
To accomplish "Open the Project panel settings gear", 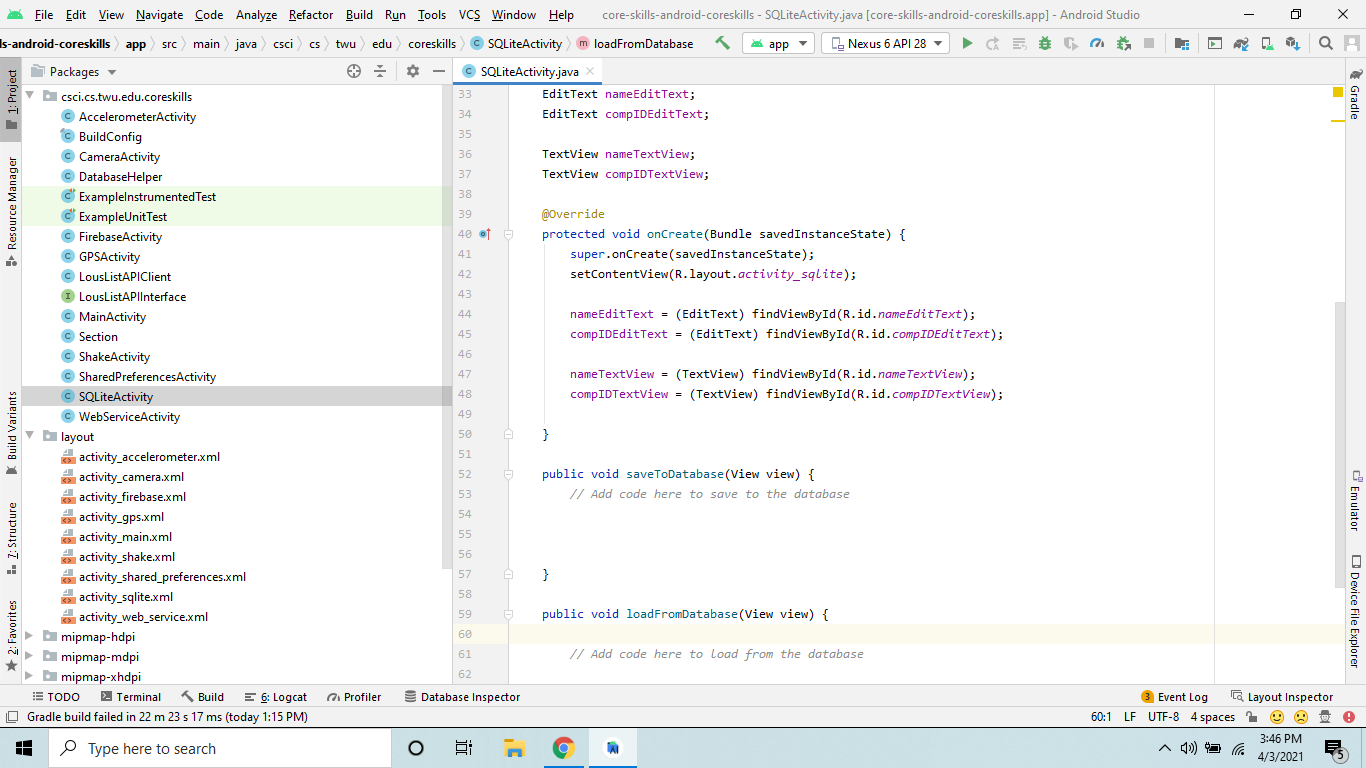I will tap(415, 73).
